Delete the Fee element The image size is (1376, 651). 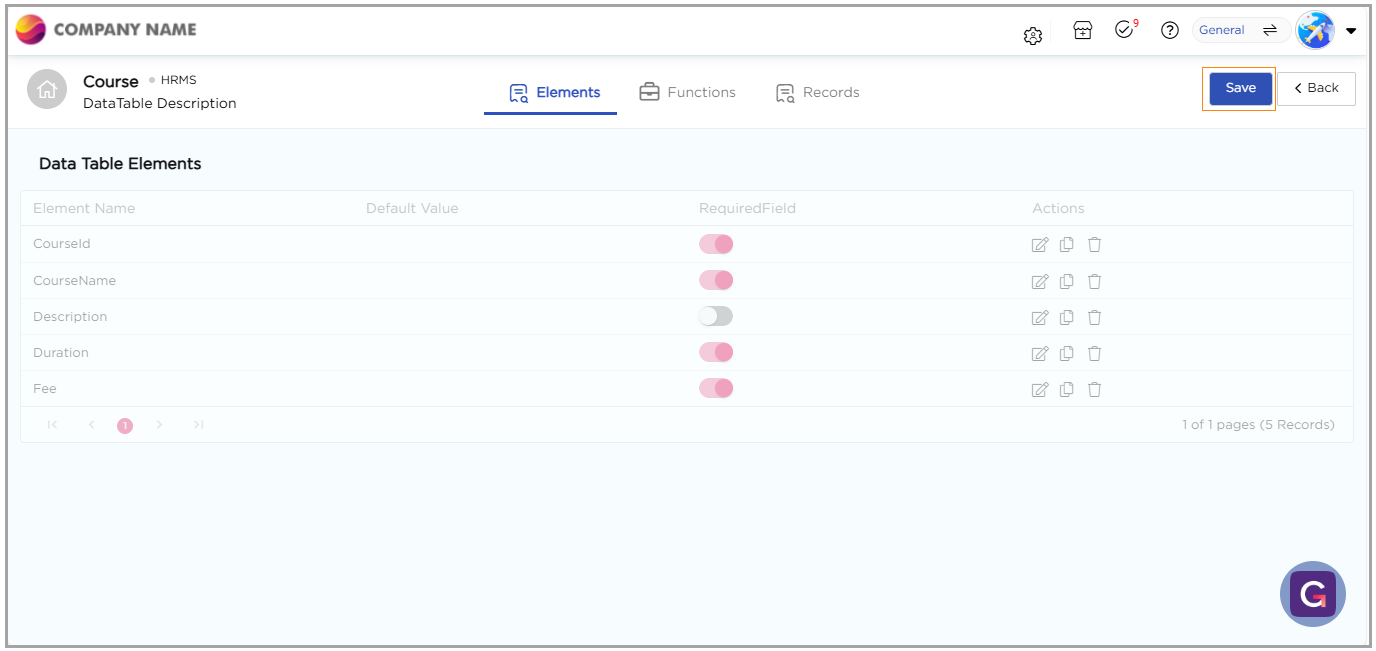[x=1095, y=389]
